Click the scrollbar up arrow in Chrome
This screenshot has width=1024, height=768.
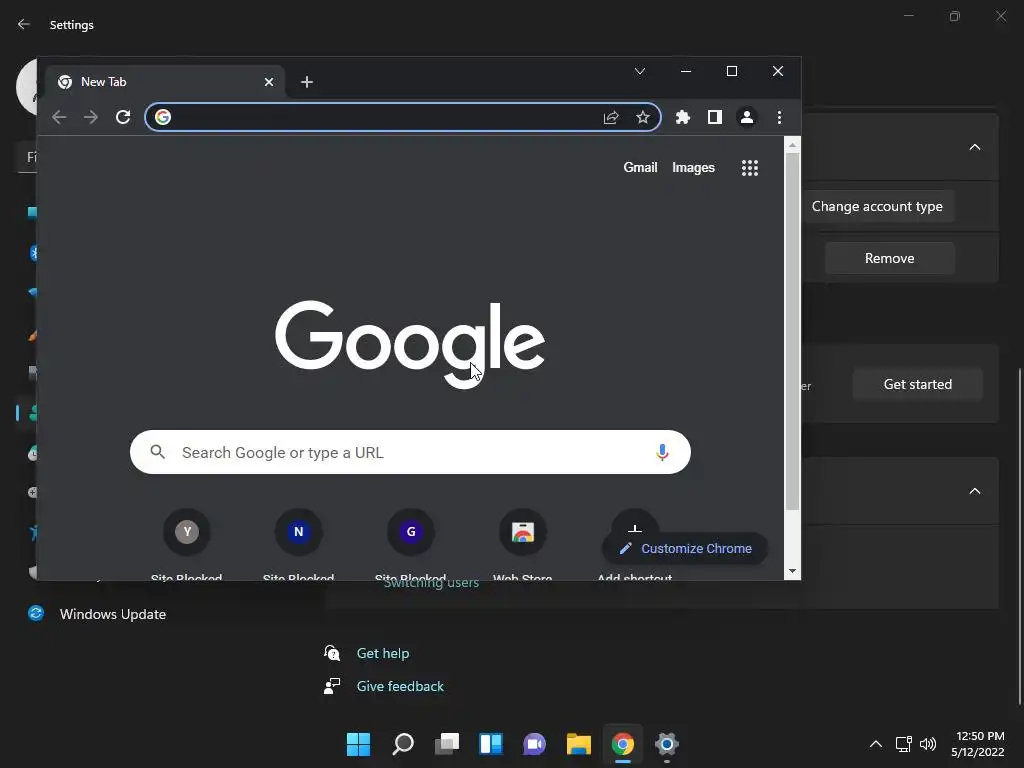(792, 145)
